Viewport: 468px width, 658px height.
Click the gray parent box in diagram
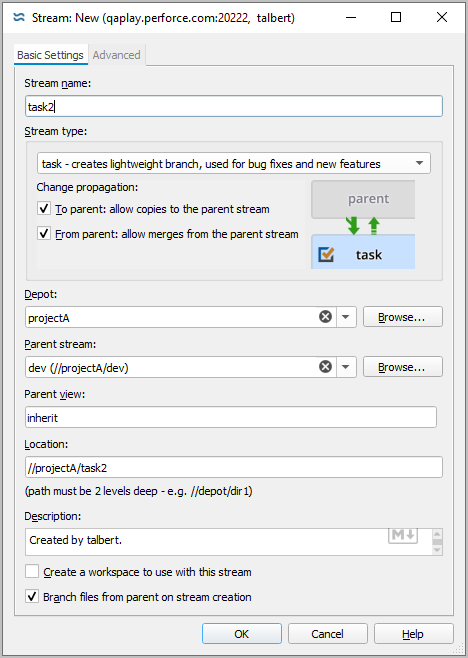[x=363, y=199]
